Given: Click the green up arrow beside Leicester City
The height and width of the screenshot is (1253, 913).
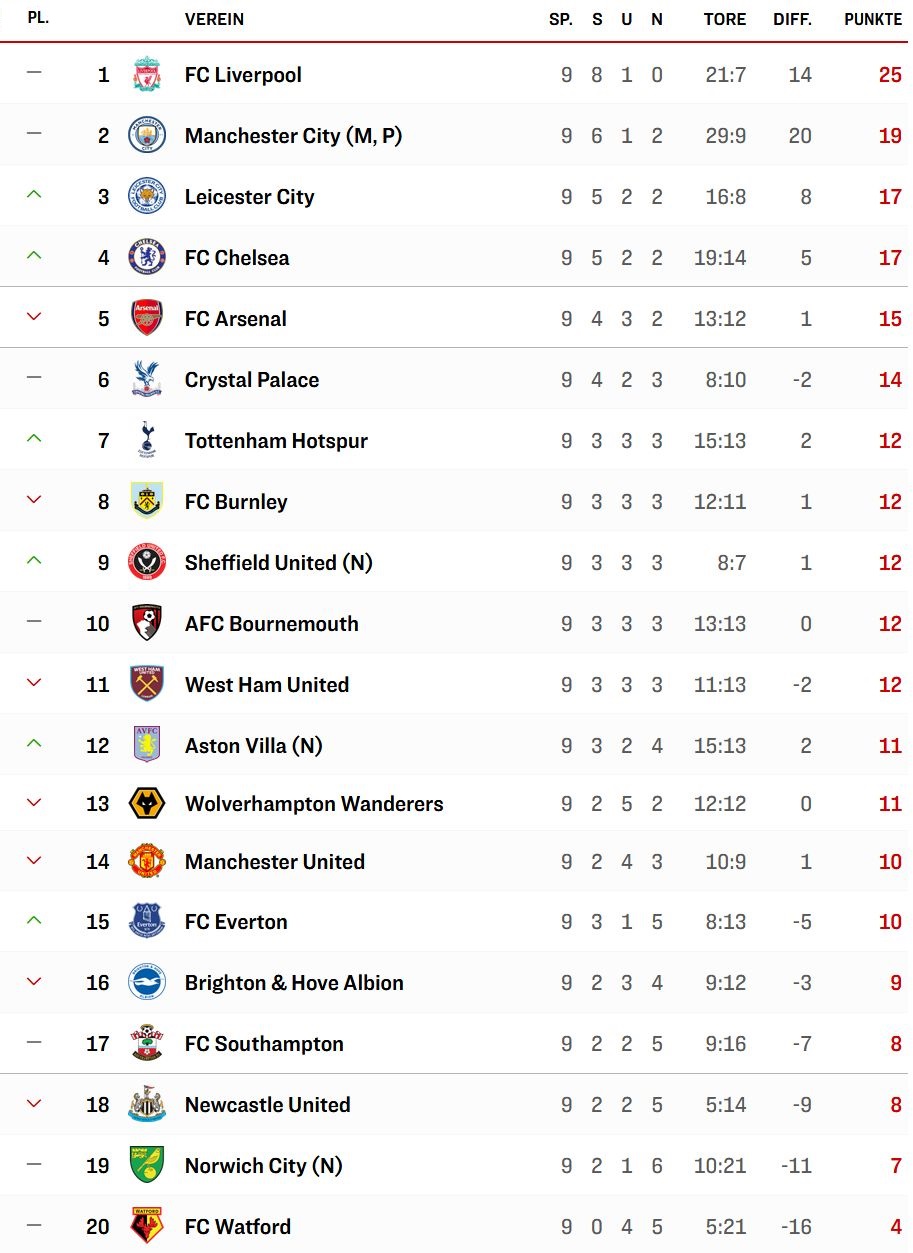Looking at the screenshot, I should [34, 195].
